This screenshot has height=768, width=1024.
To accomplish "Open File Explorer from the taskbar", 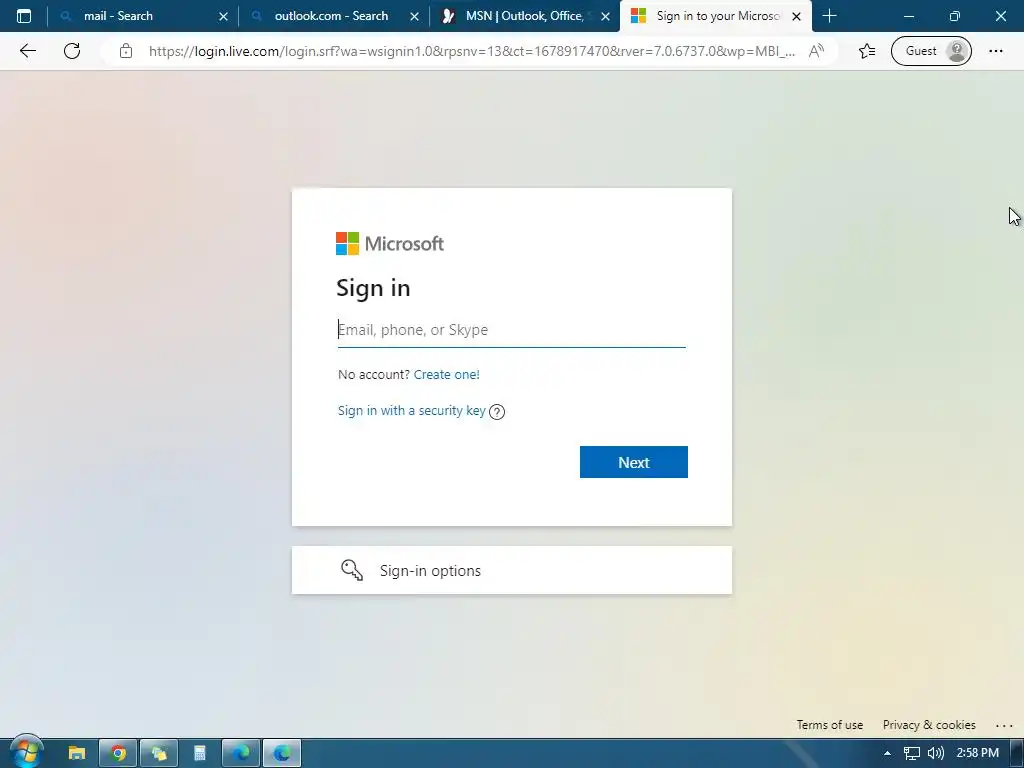I will pyautogui.click(x=76, y=753).
